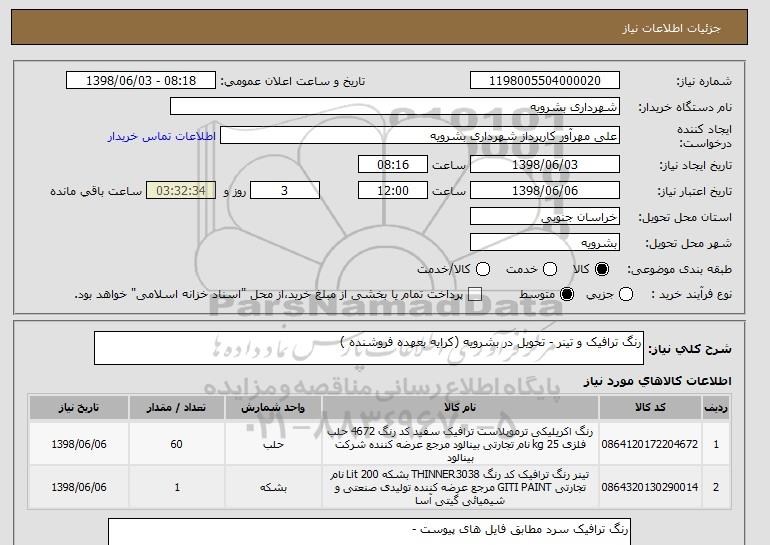Click the شرح کلی نیاز description box
Screen dimensions: 770x545
[369, 348]
